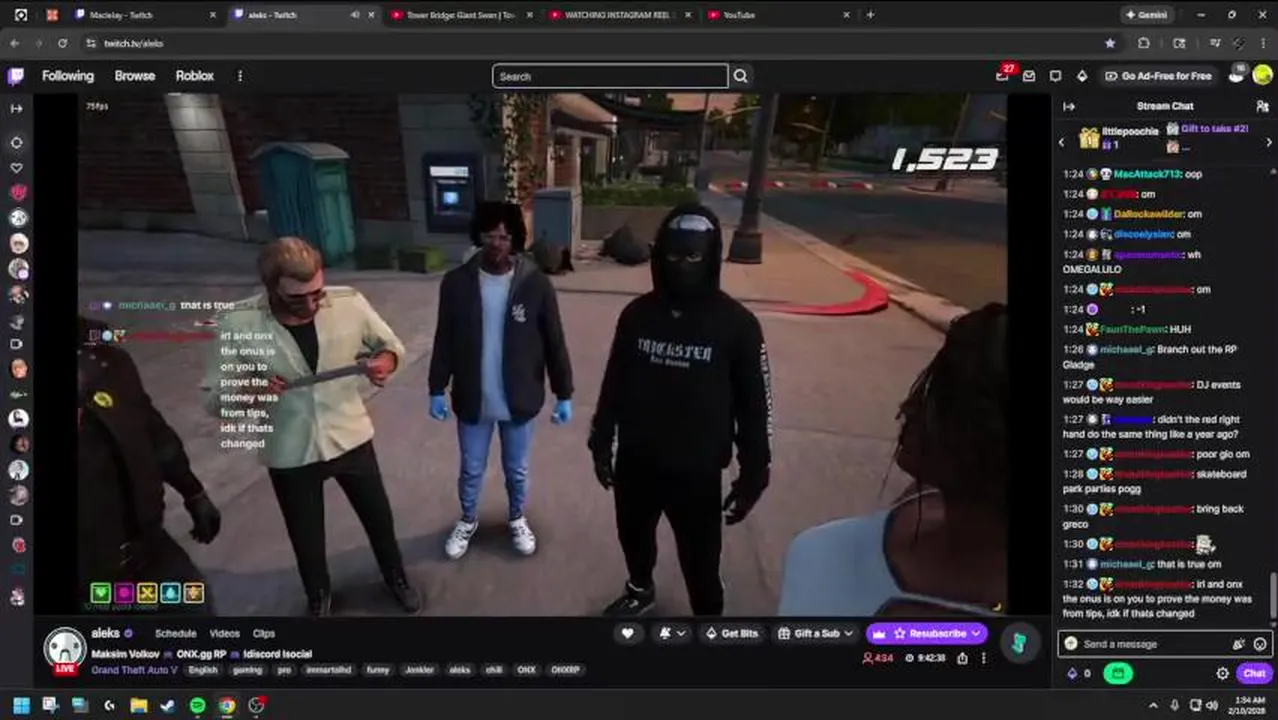Open the channel Clips tab

pos(264,633)
